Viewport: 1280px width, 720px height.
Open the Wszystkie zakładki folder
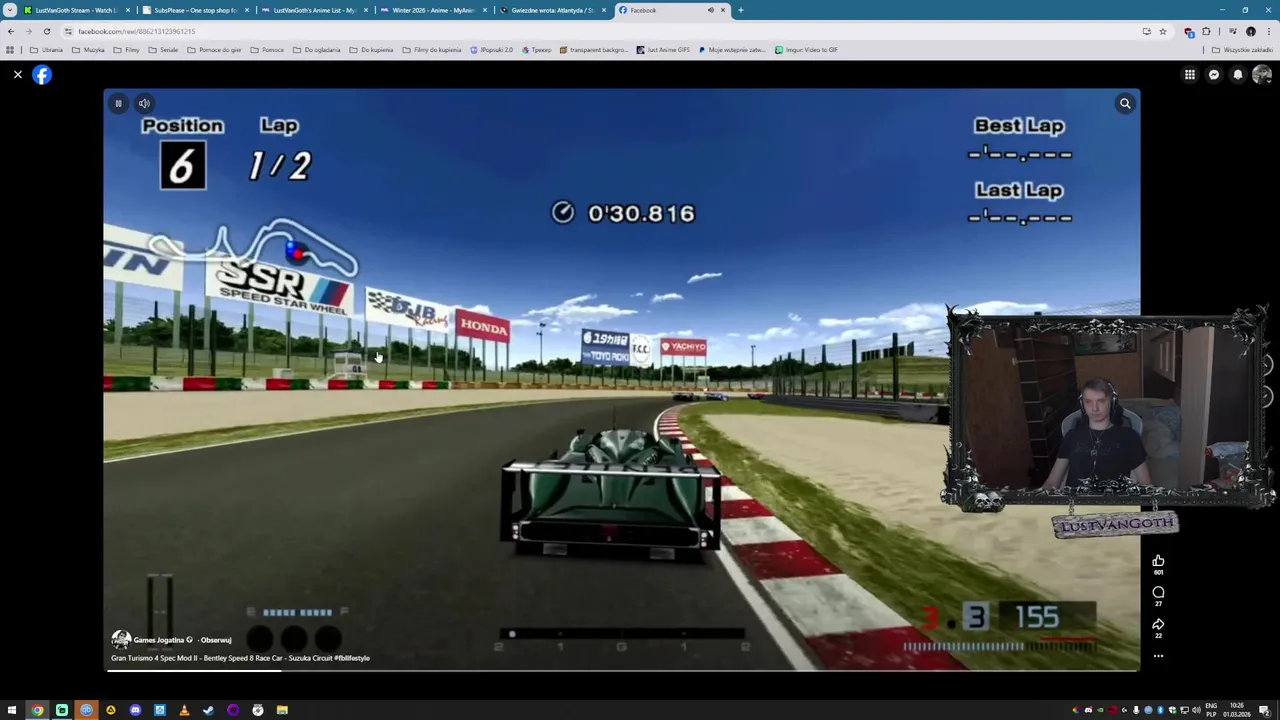[1243, 49]
